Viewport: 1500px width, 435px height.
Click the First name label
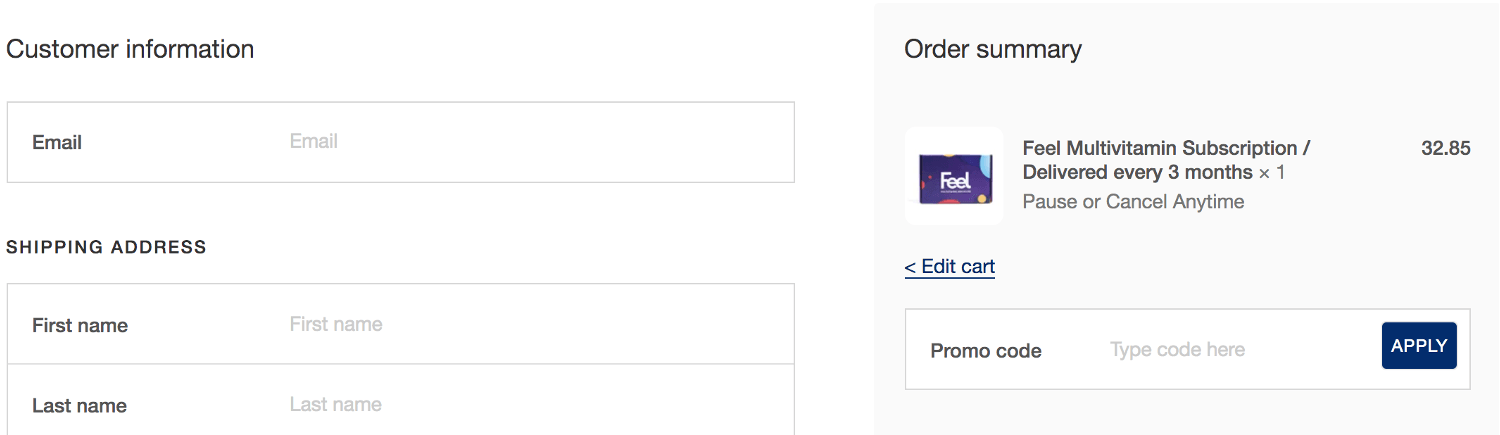80,325
